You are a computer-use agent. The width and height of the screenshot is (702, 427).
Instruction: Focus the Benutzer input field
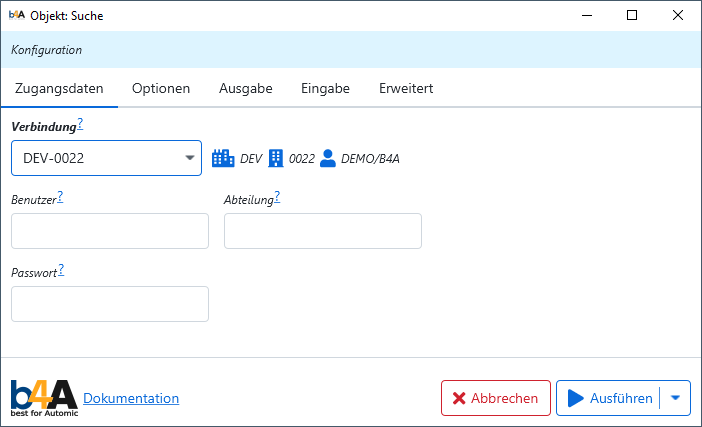pos(110,231)
